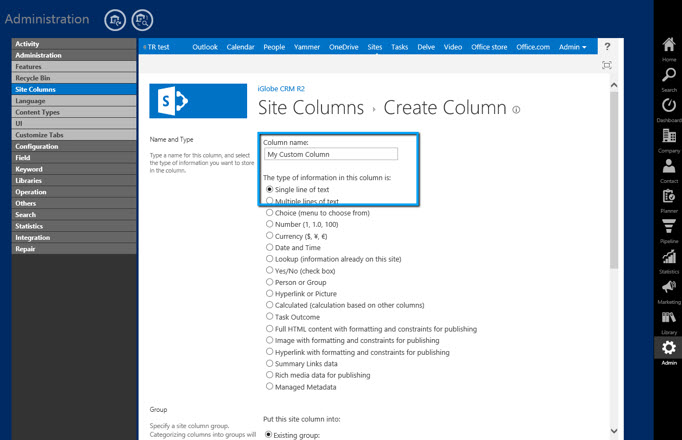
Task: Open Office.com in top navigation
Action: [533, 47]
